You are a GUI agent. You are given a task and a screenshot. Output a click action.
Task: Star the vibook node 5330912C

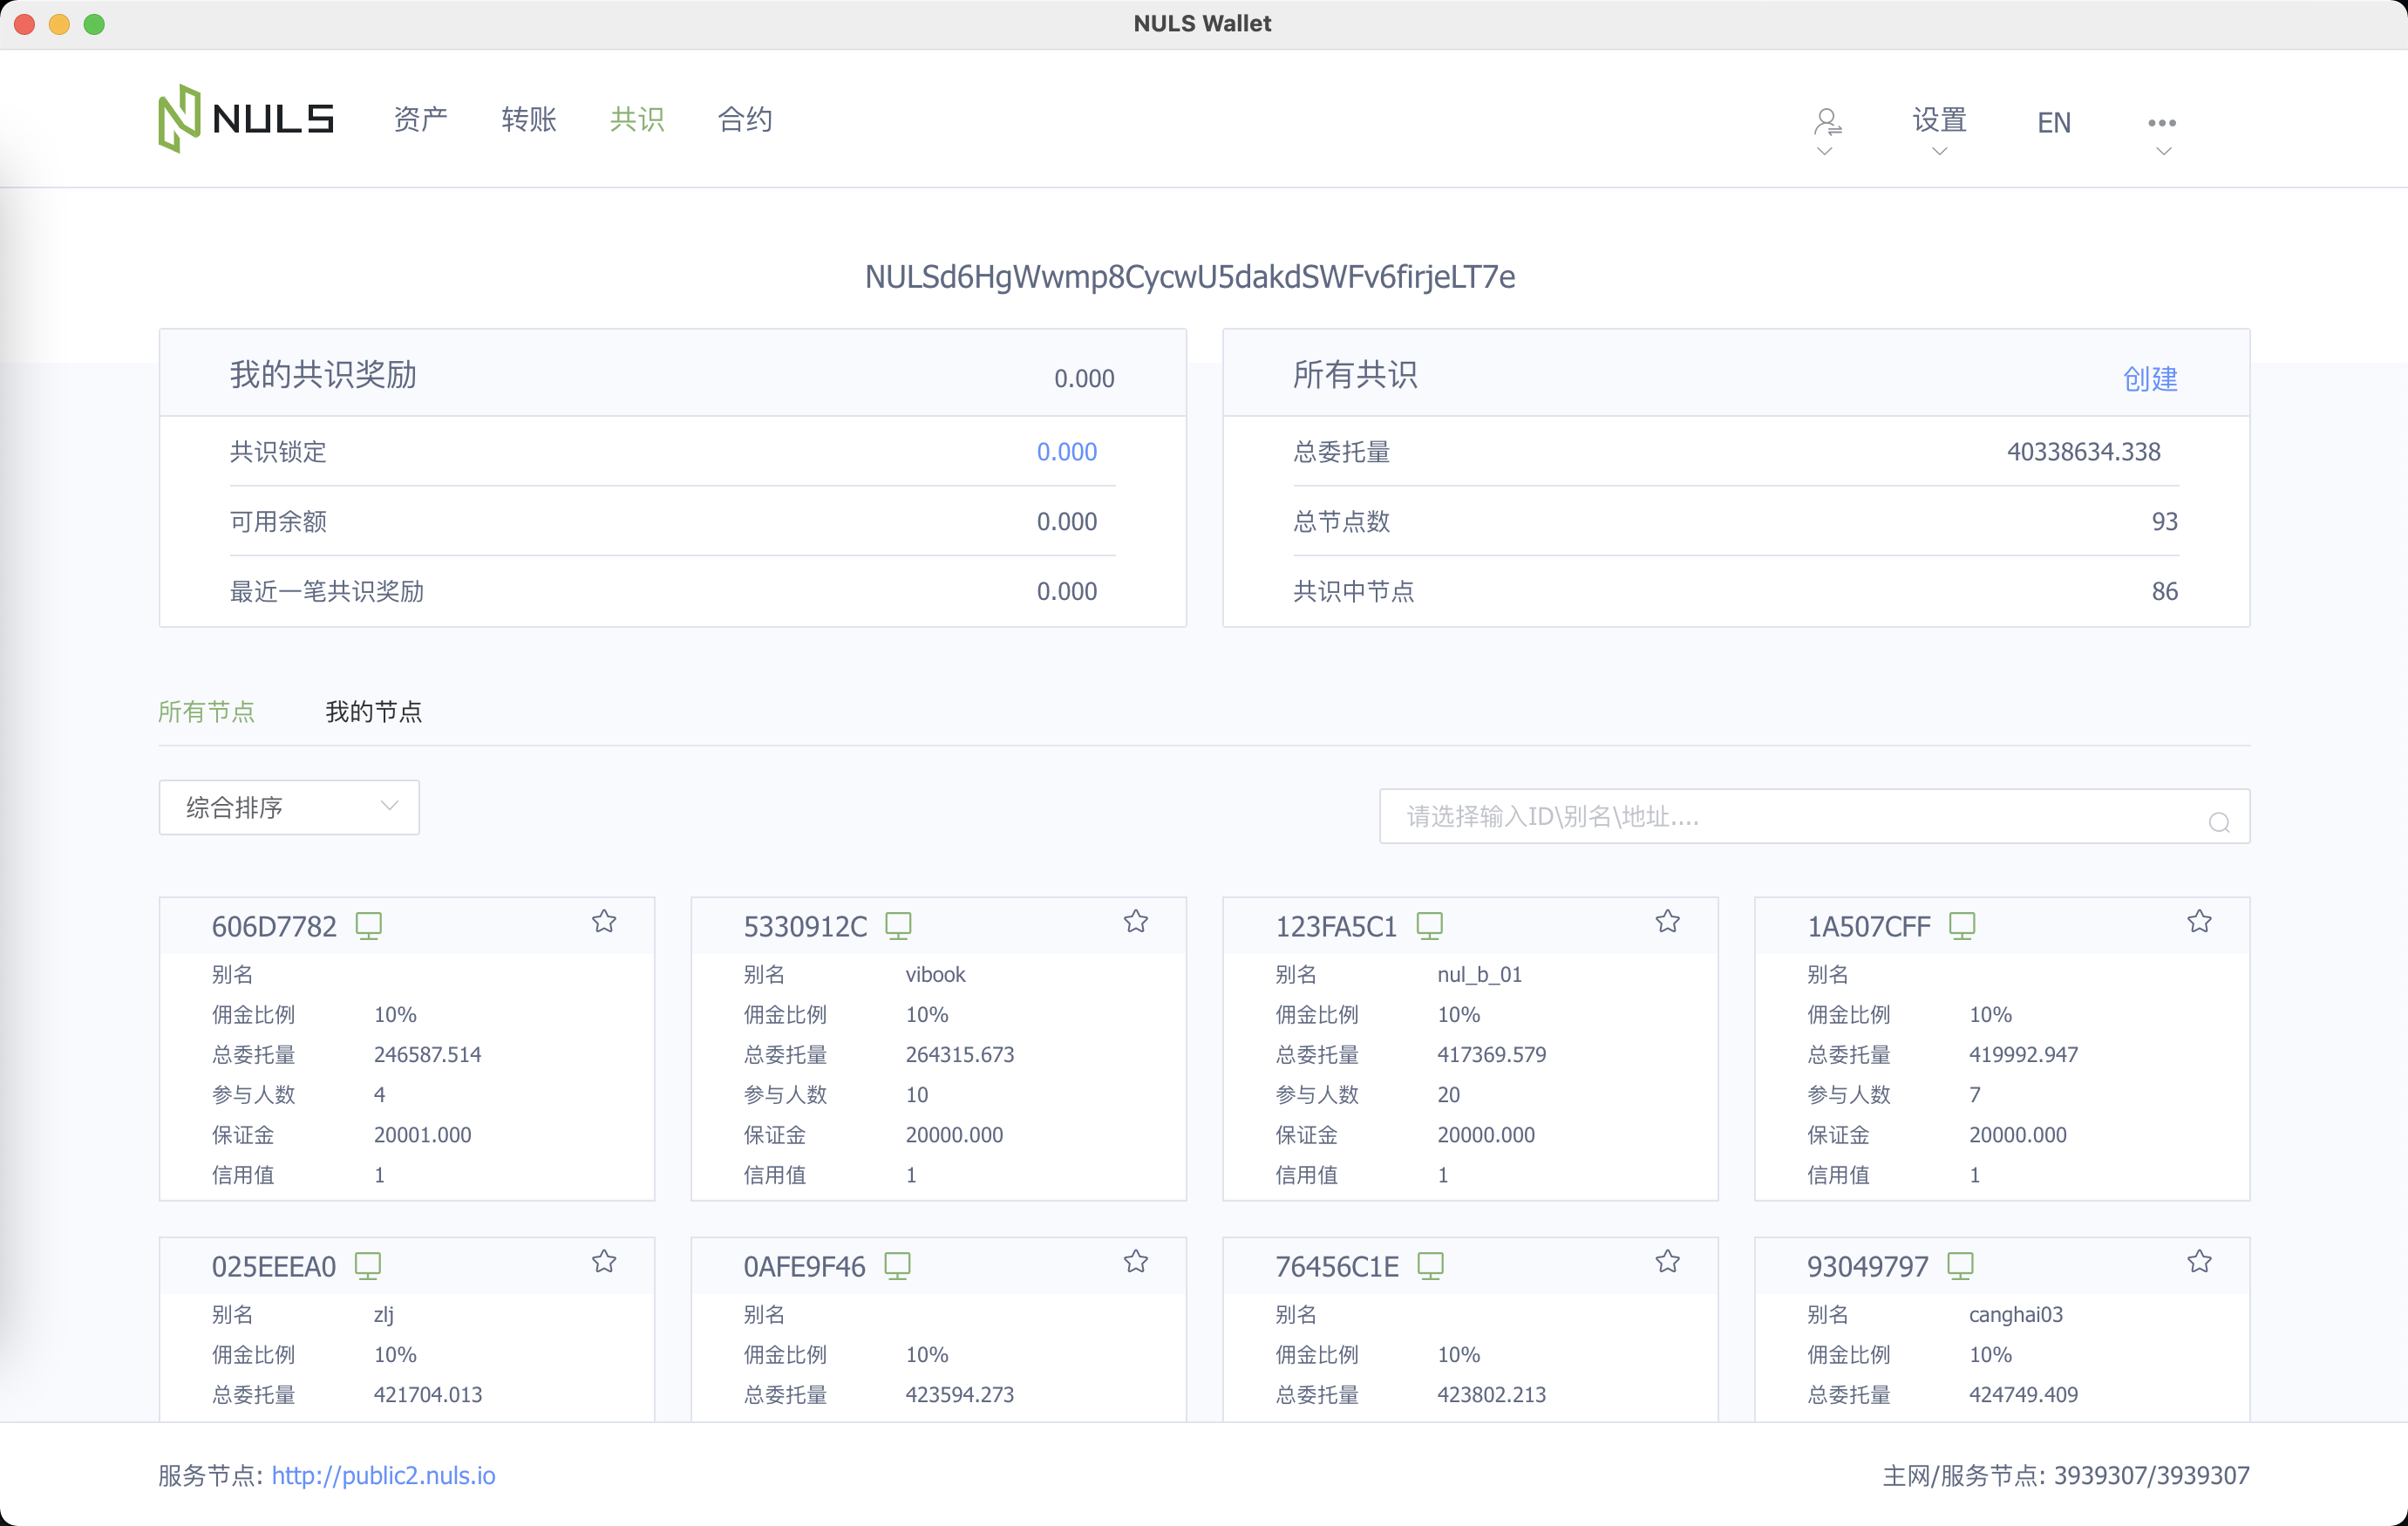point(1136,921)
